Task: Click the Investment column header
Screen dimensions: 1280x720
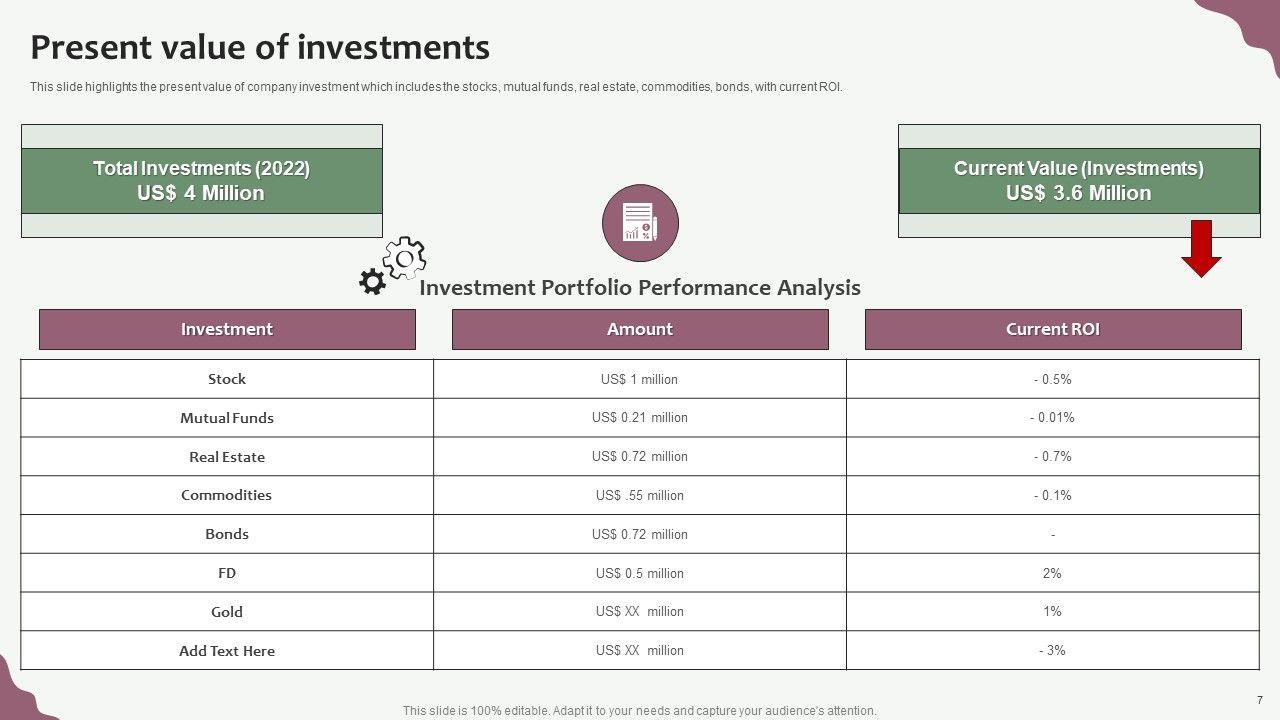Action: [227, 329]
